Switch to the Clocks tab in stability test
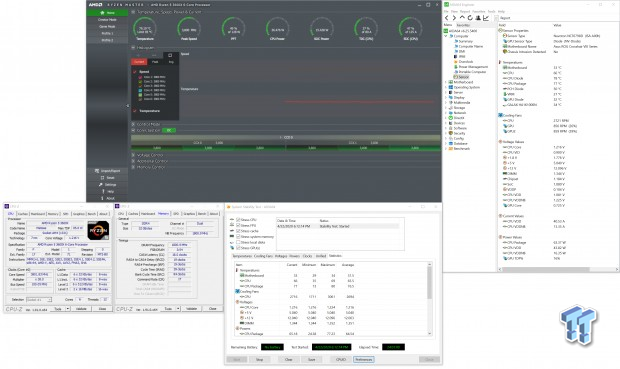Viewport: 620px width, 369px height. point(307,256)
